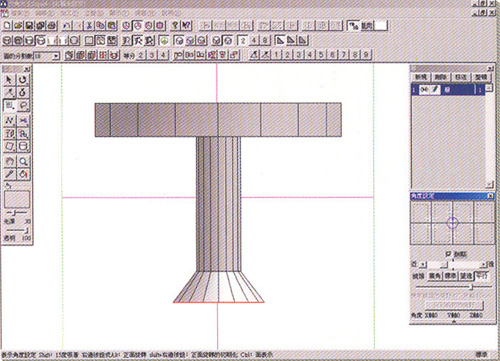Viewport: 500px width, 361px height.
Task: Choose the lasso selection tool
Action: coord(23,106)
